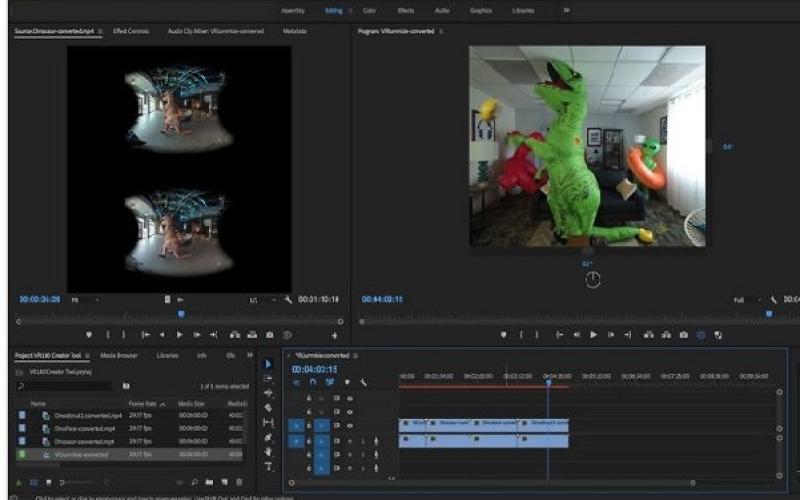
Task: Open the Full resolution dropdown in Program monitor
Action: pyautogui.click(x=744, y=299)
